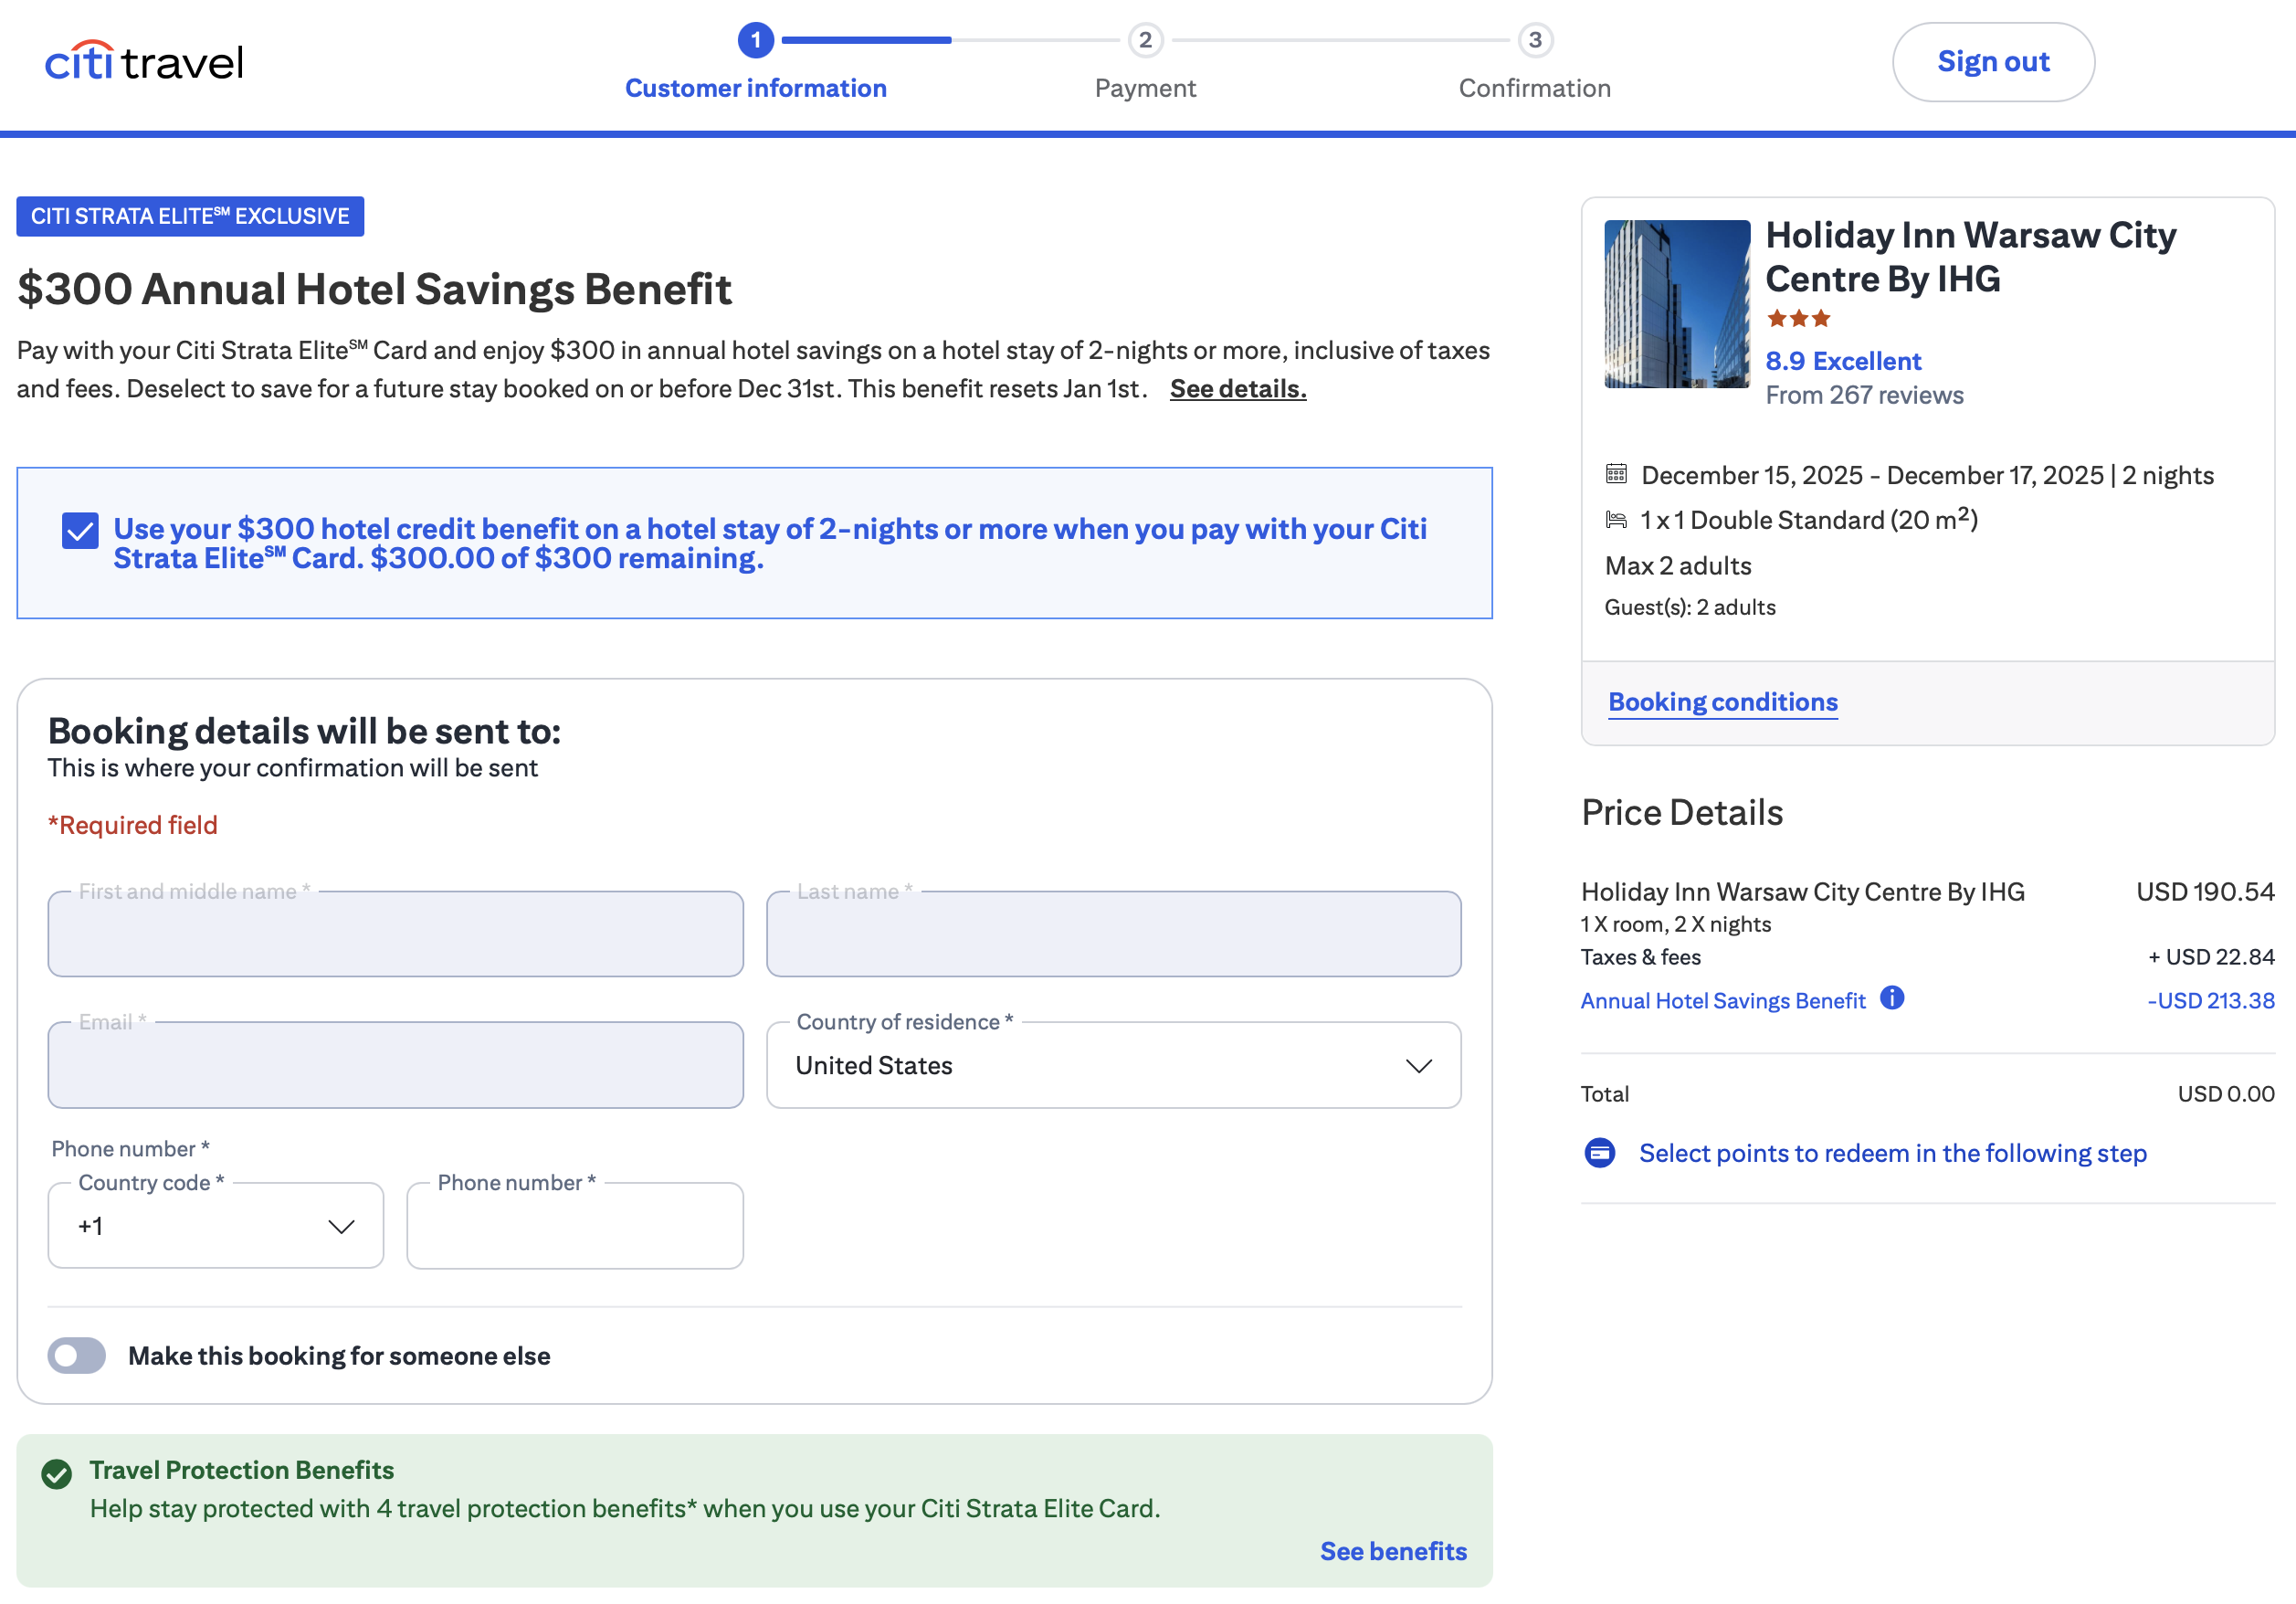Toggle Make this booking for someone else

pyautogui.click(x=77, y=1356)
